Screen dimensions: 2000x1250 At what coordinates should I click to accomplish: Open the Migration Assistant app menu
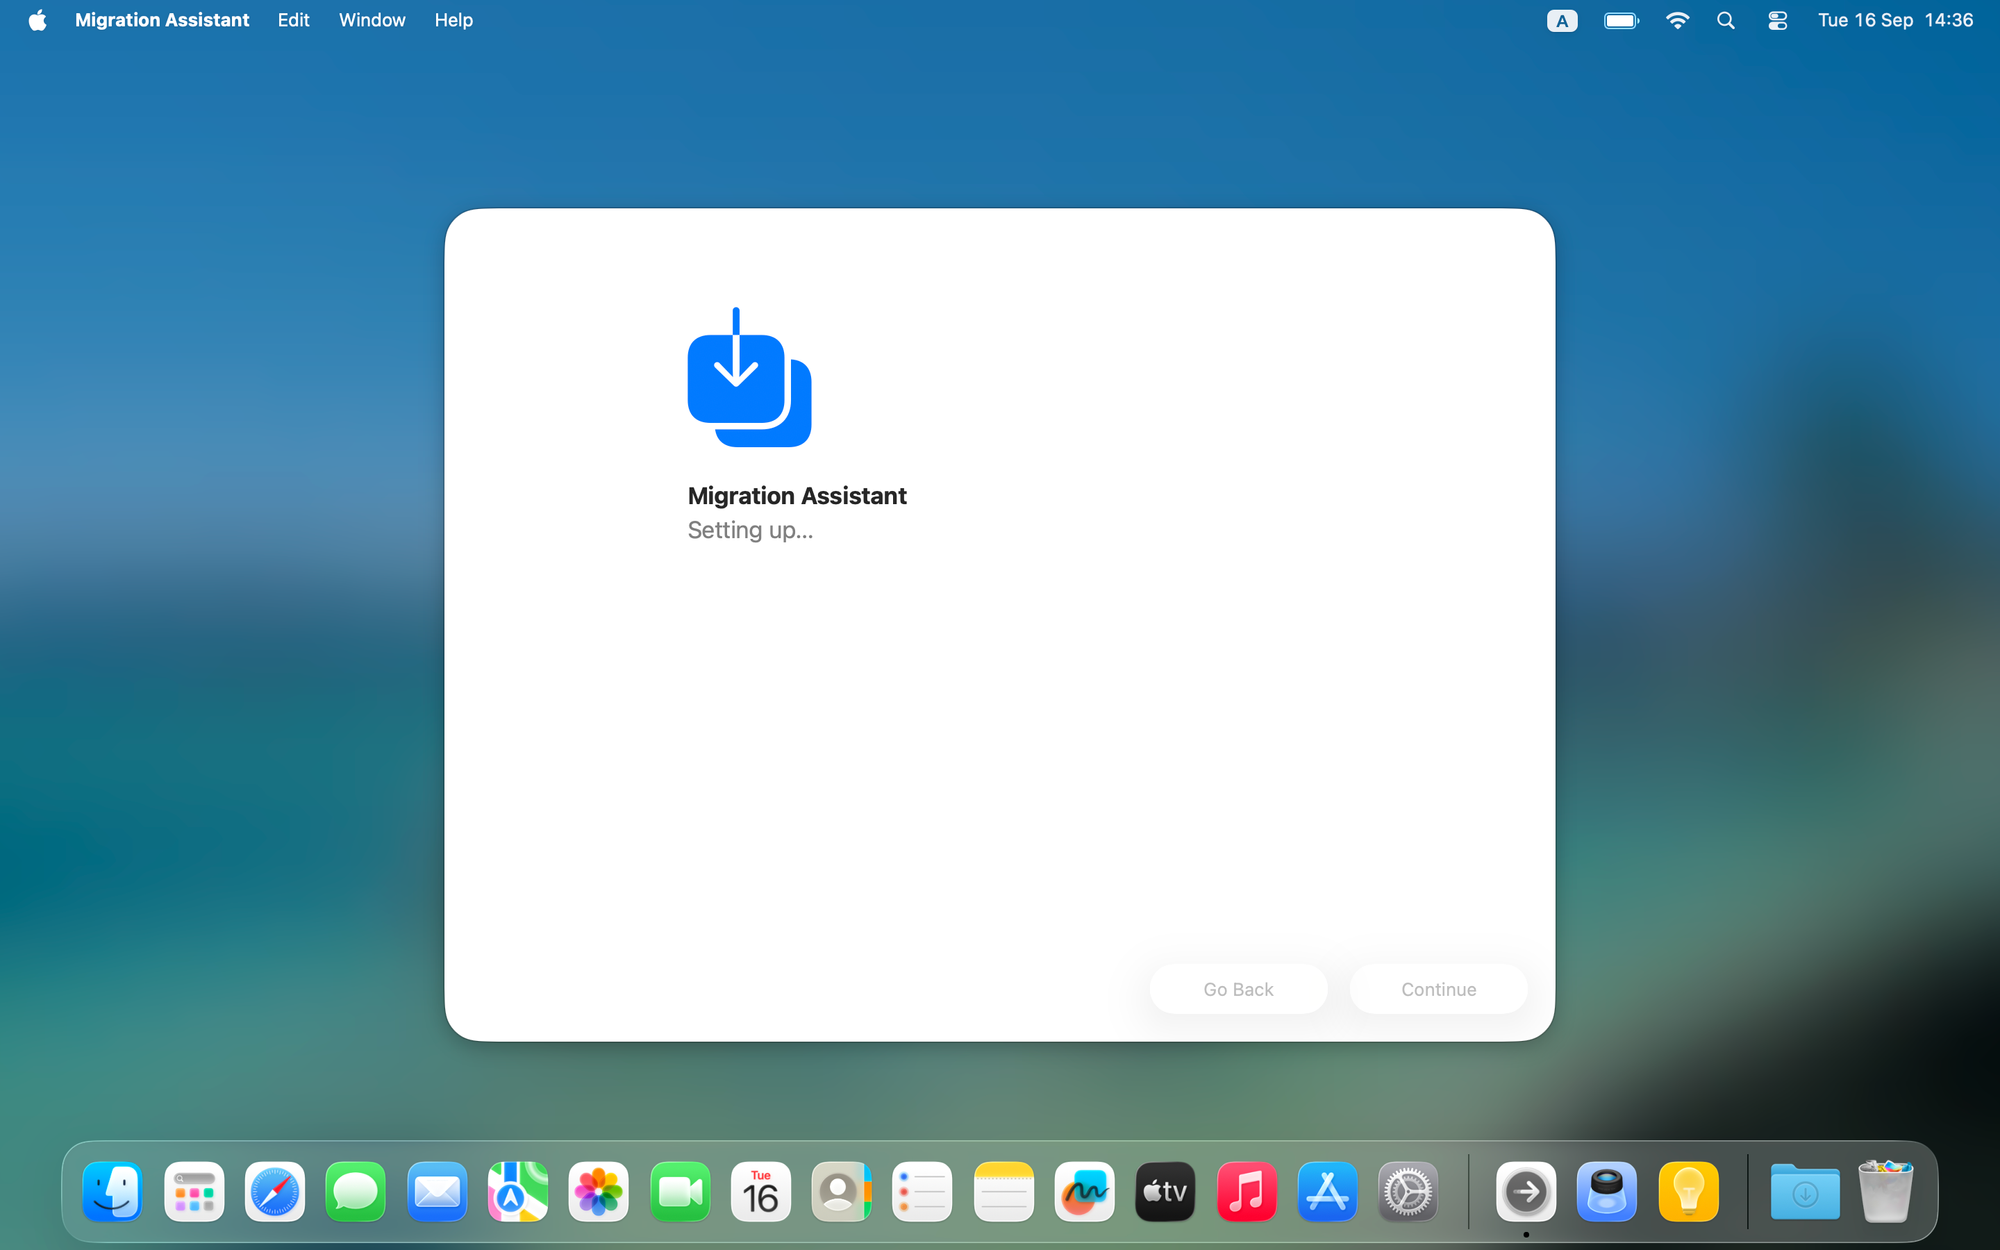tap(162, 20)
